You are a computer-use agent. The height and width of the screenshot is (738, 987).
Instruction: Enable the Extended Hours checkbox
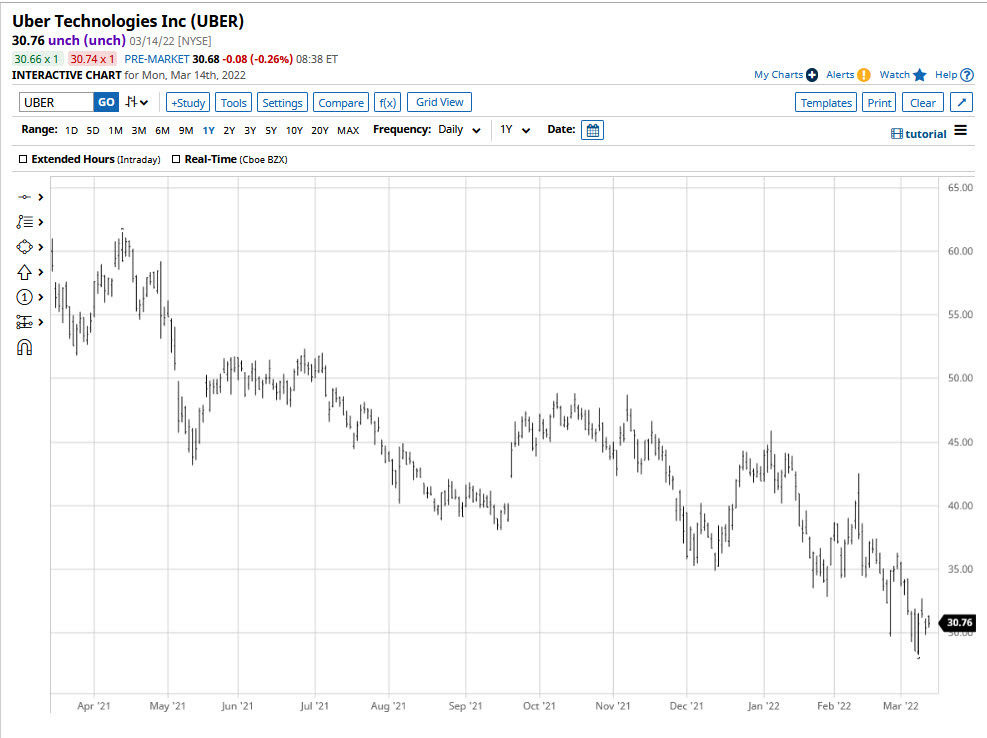coord(23,159)
